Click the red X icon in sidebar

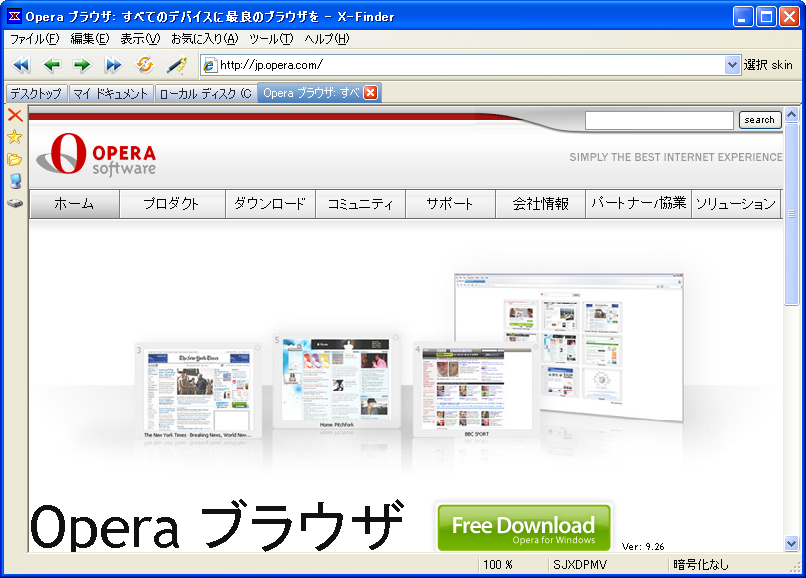[15, 115]
